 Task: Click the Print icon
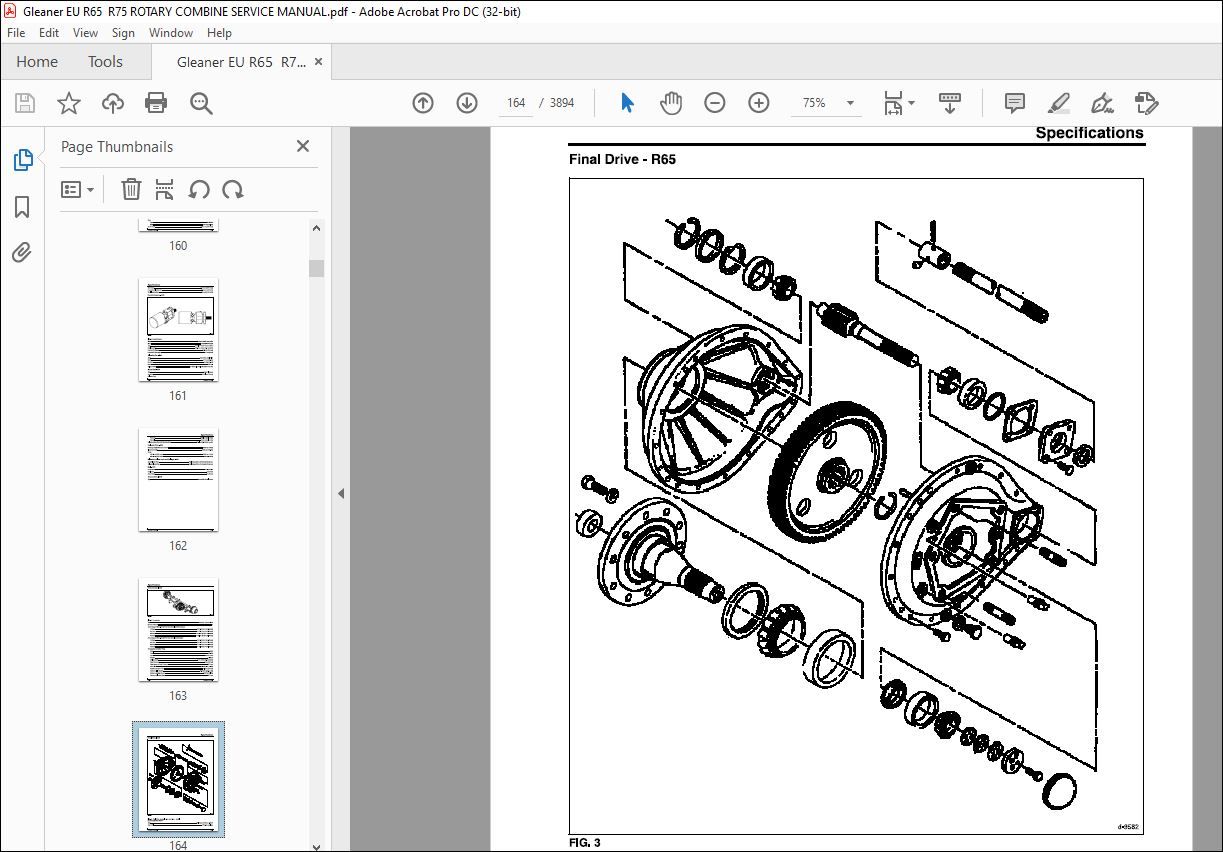156,102
